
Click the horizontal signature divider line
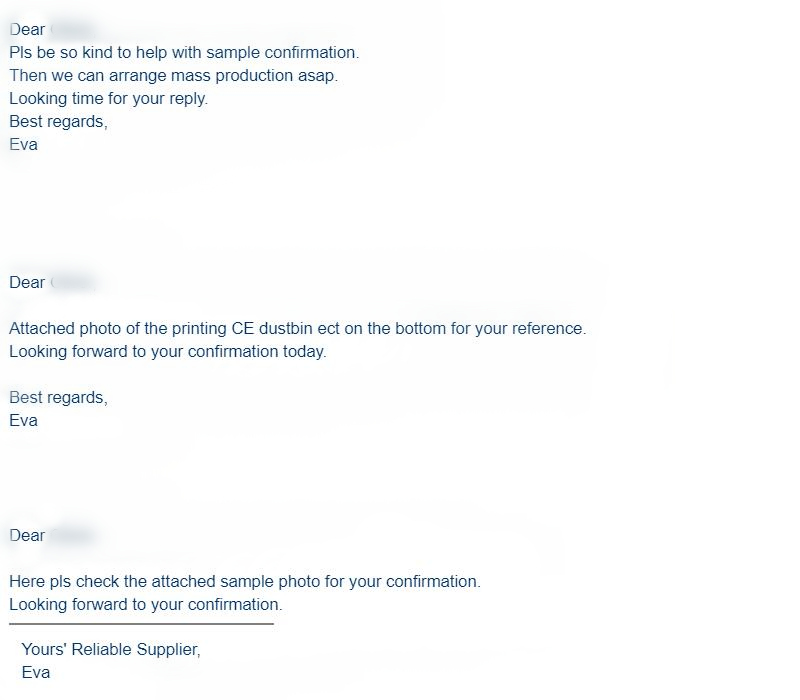pyautogui.click(x=141, y=623)
